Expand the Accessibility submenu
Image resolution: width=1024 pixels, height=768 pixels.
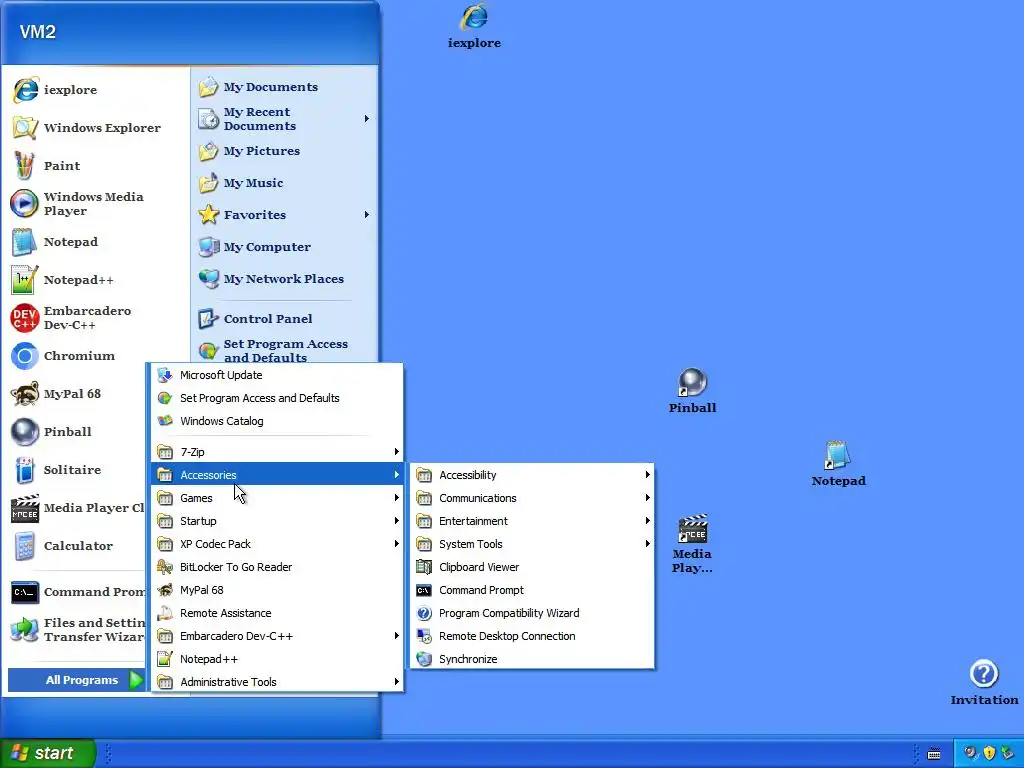tap(532, 475)
